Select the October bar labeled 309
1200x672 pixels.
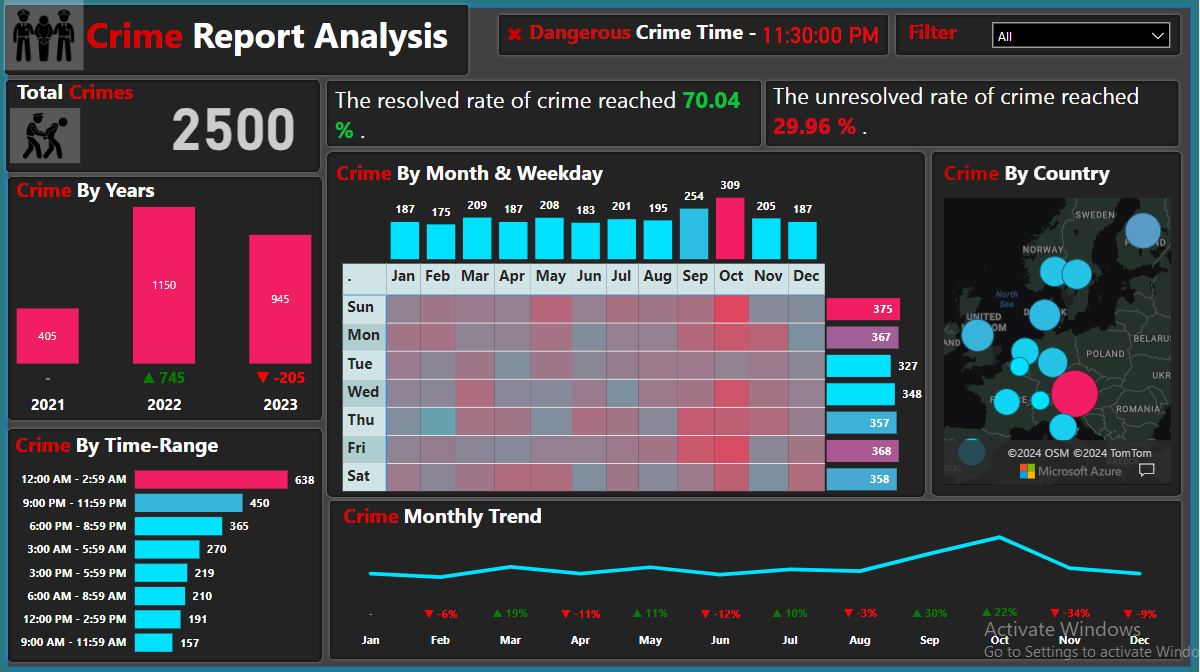click(731, 228)
